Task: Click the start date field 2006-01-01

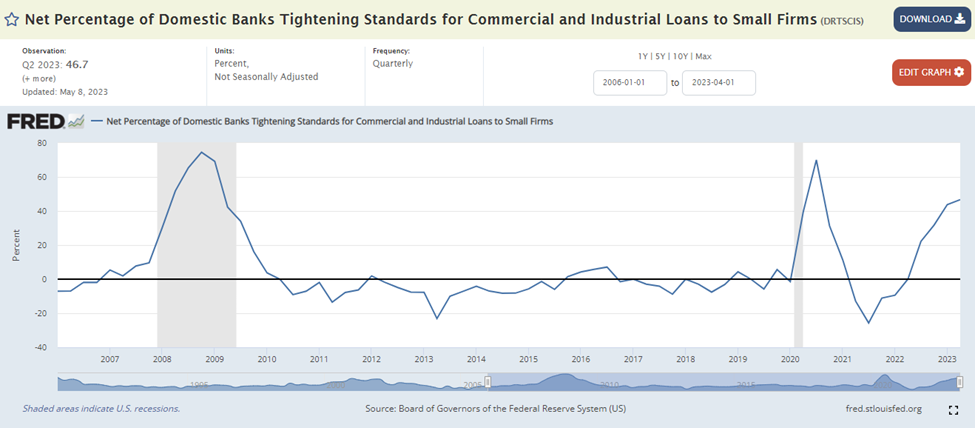Action: click(x=629, y=83)
